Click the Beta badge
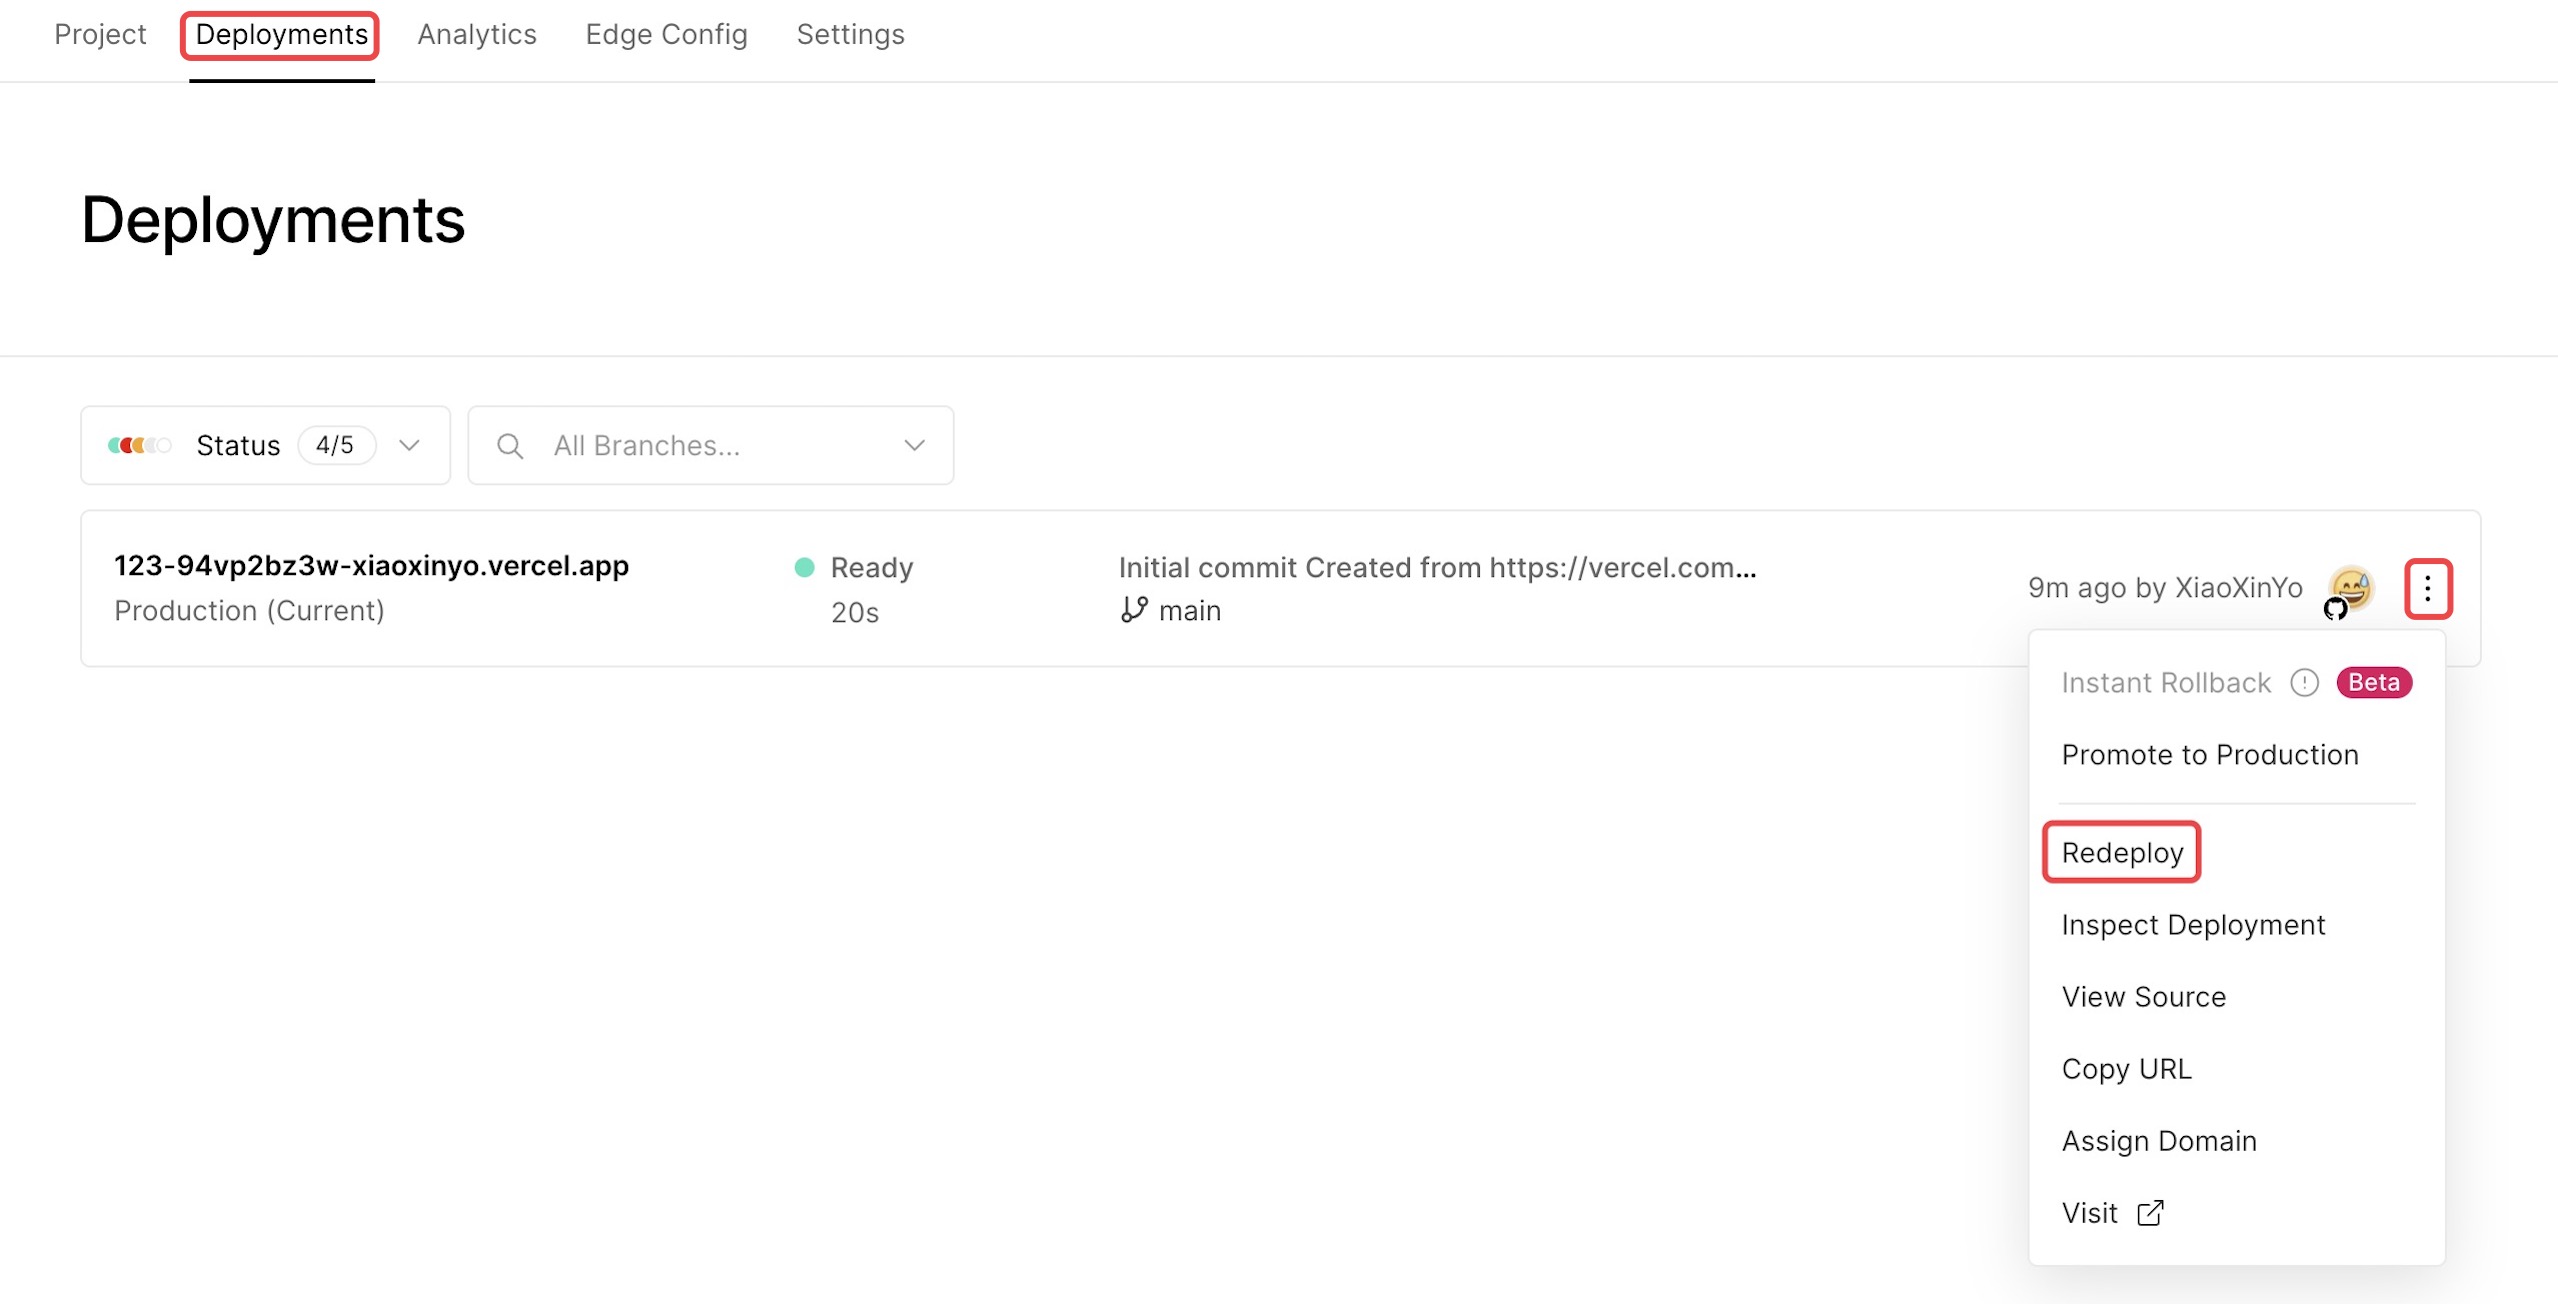 pos(2374,682)
